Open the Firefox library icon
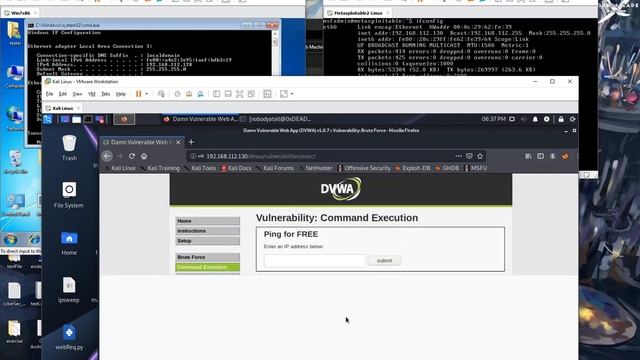This screenshot has height=360, width=640. (529, 156)
